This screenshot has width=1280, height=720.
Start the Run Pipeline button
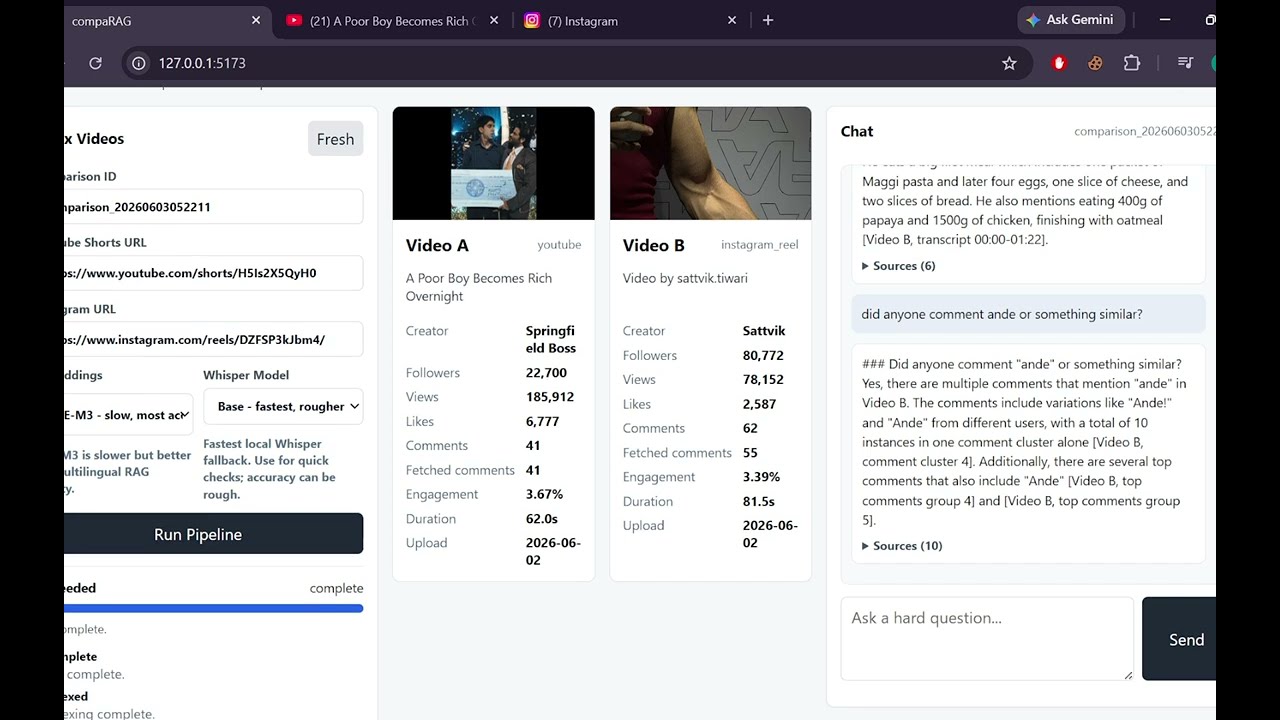coord(213,534)
